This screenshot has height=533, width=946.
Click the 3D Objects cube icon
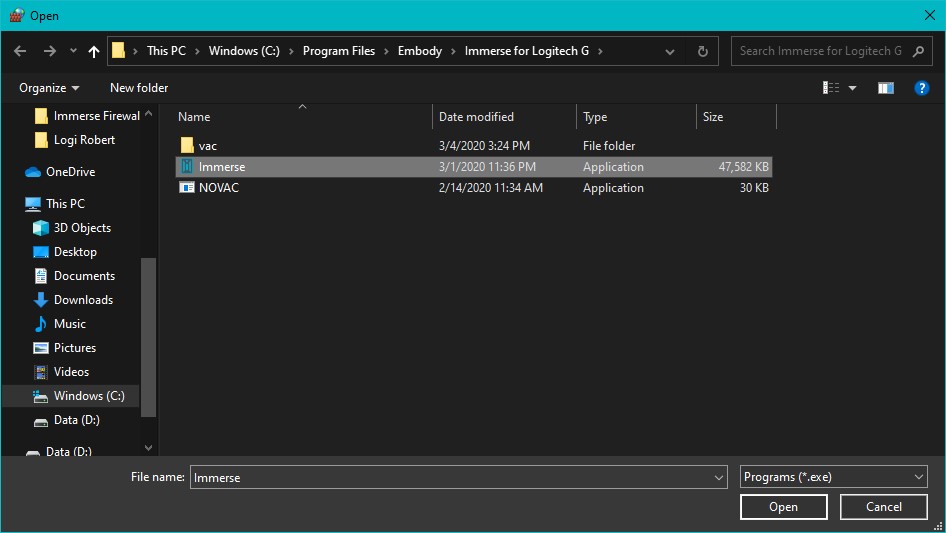(x=40, y=228)
